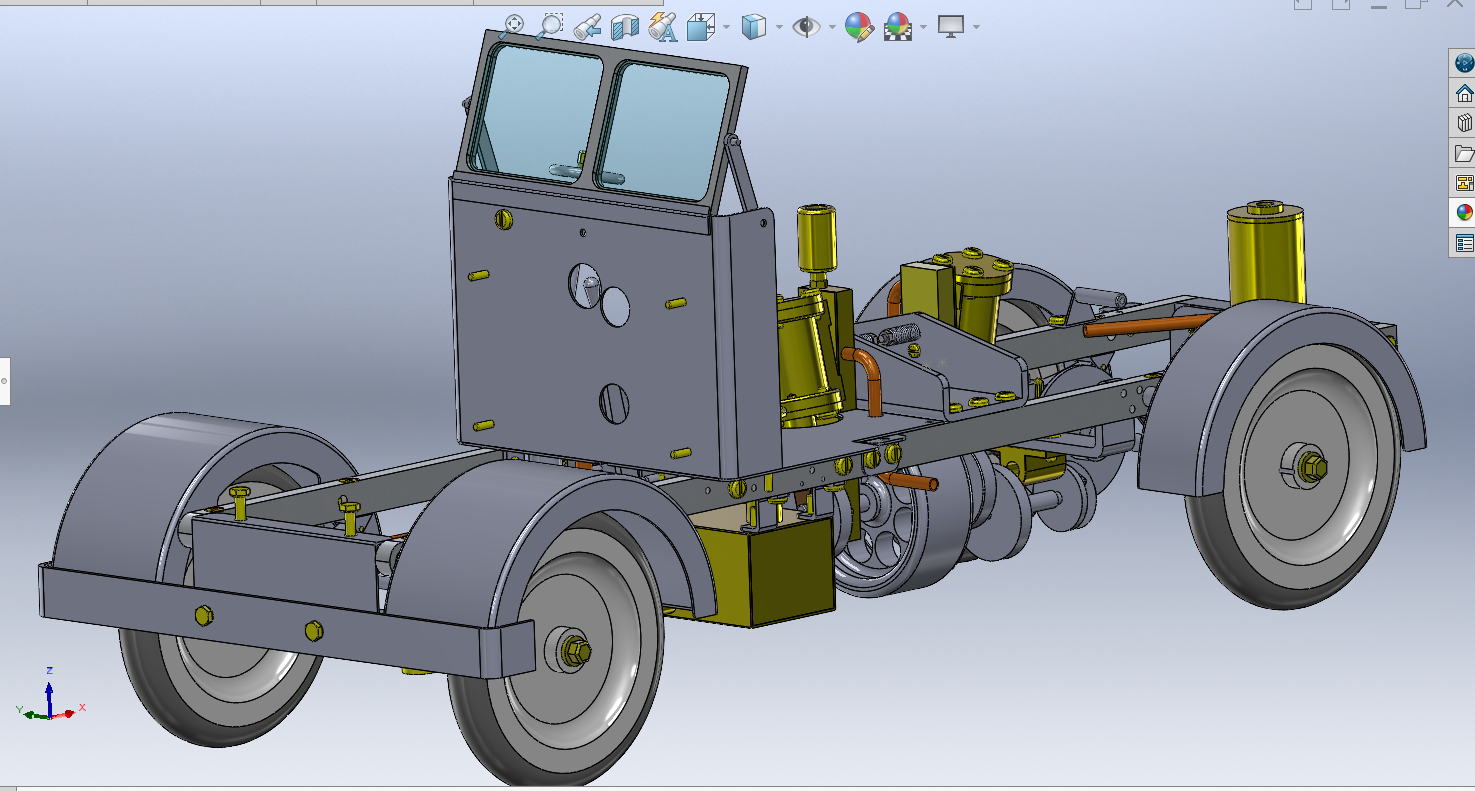This screenshot has height=791, width=1475.
Task: Open the Design Library task pane tab
Action: pos(1464,123)
